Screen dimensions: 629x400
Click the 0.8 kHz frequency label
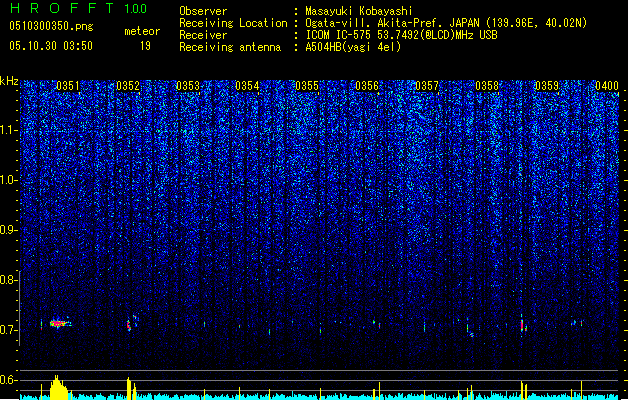8,280
